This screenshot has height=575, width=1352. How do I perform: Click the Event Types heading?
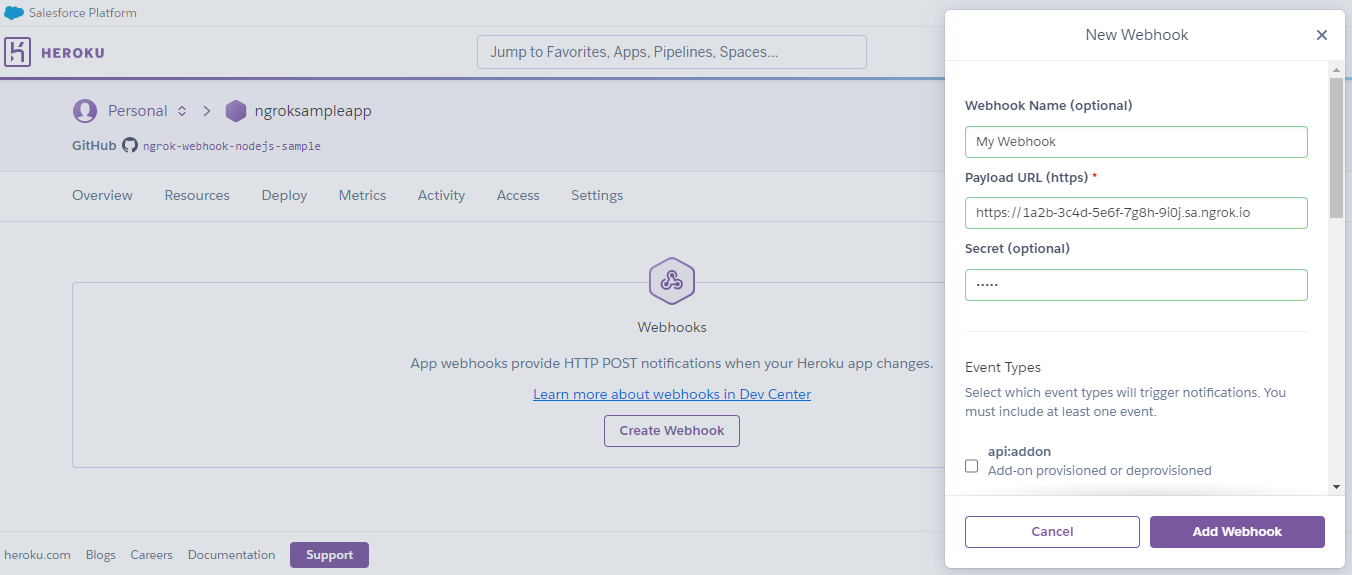pos(1003,367)
